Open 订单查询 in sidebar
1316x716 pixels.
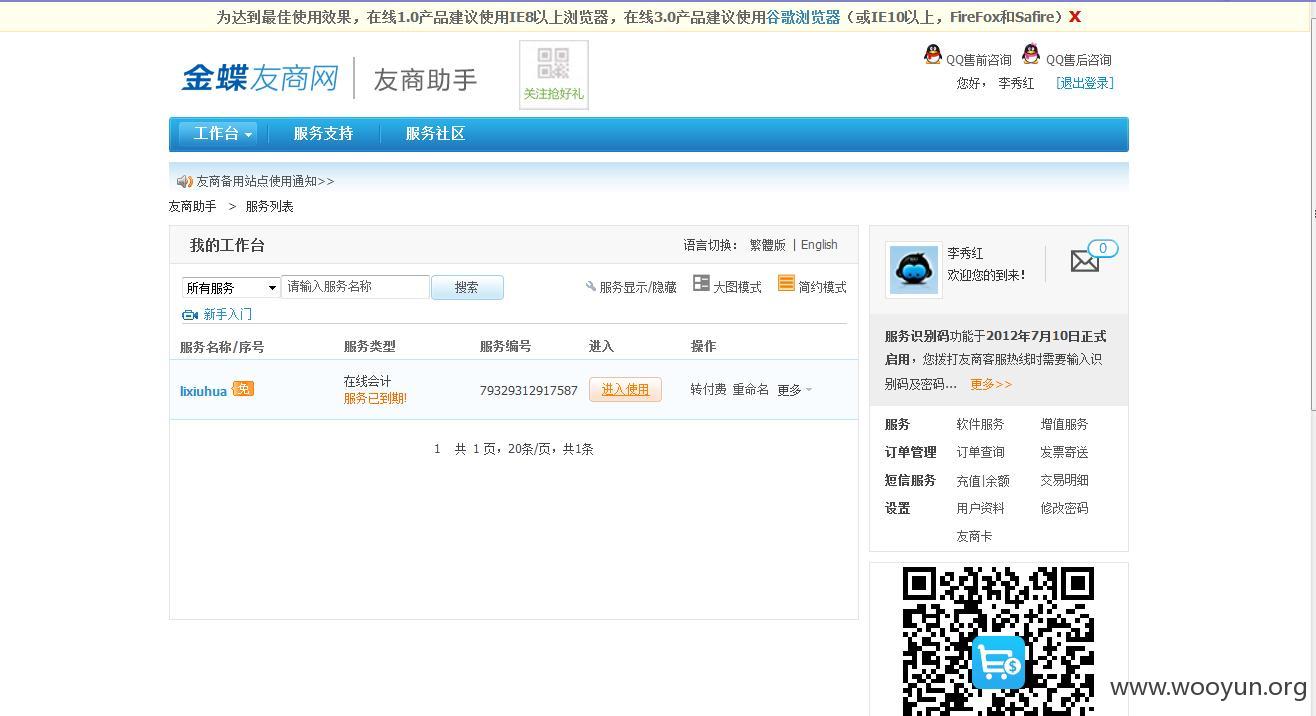pyautogui.click(x=980, y=452)
